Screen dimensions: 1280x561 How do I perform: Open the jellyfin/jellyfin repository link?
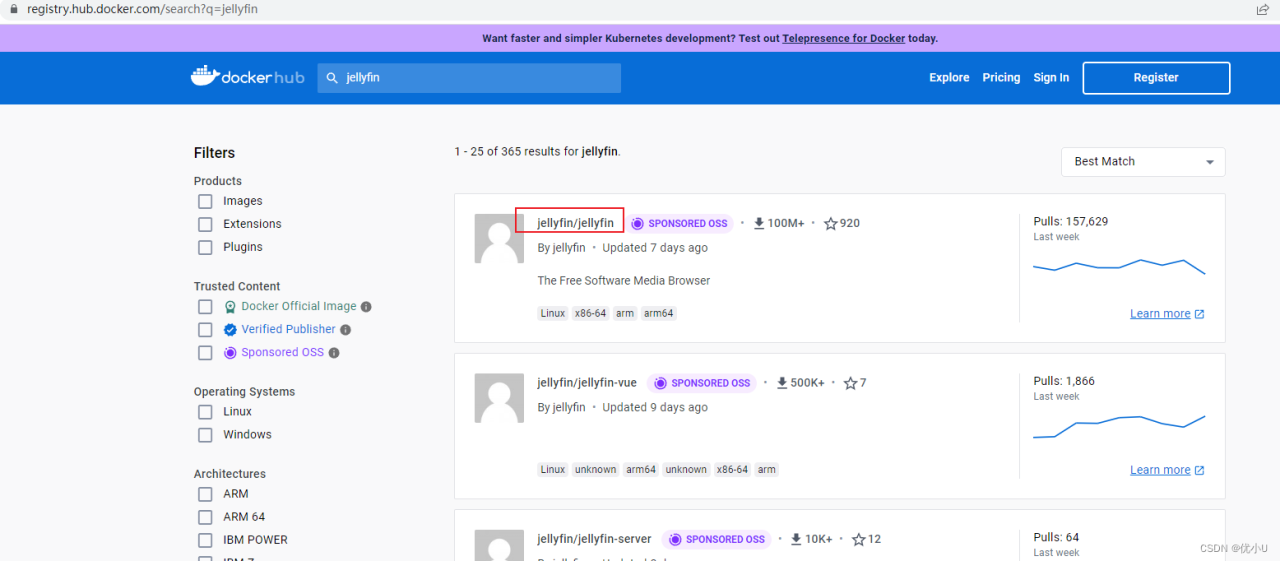click(x=575, y=223)
